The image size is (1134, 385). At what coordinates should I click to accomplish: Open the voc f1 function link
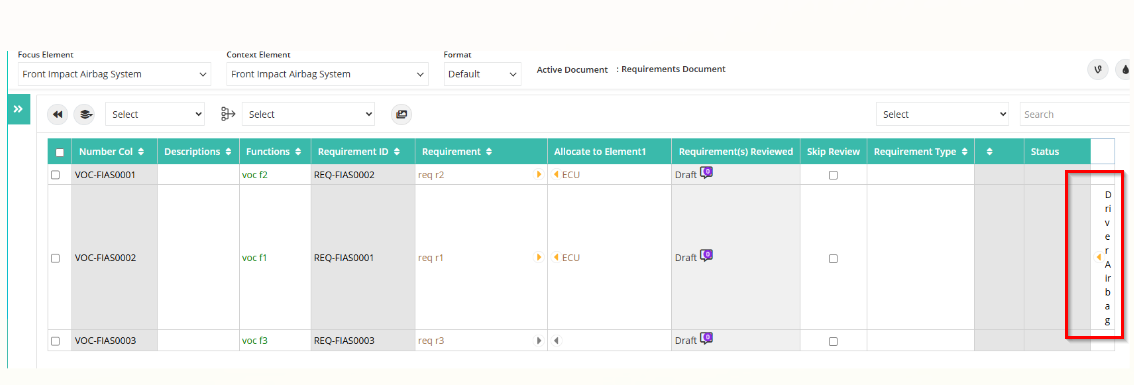(x=255, y=258)
